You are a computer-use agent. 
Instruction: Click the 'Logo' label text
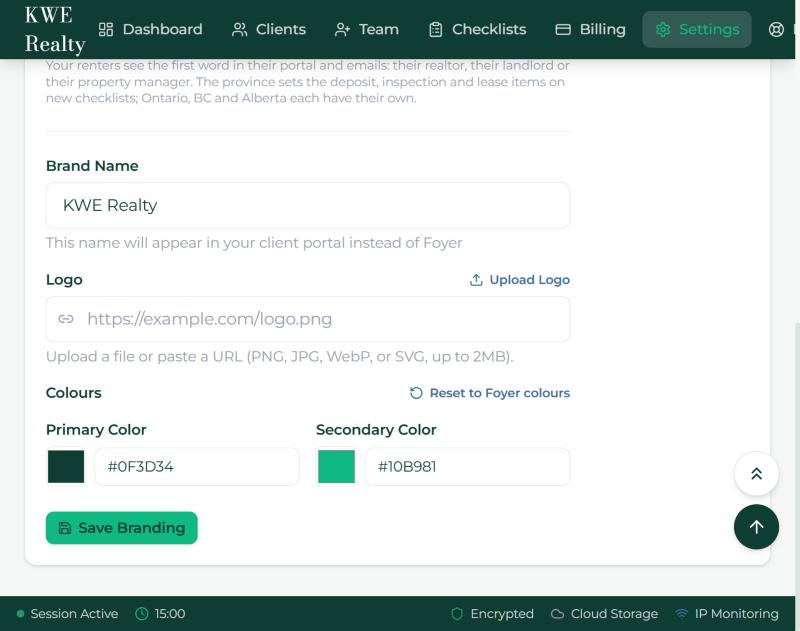pos(64,280)
